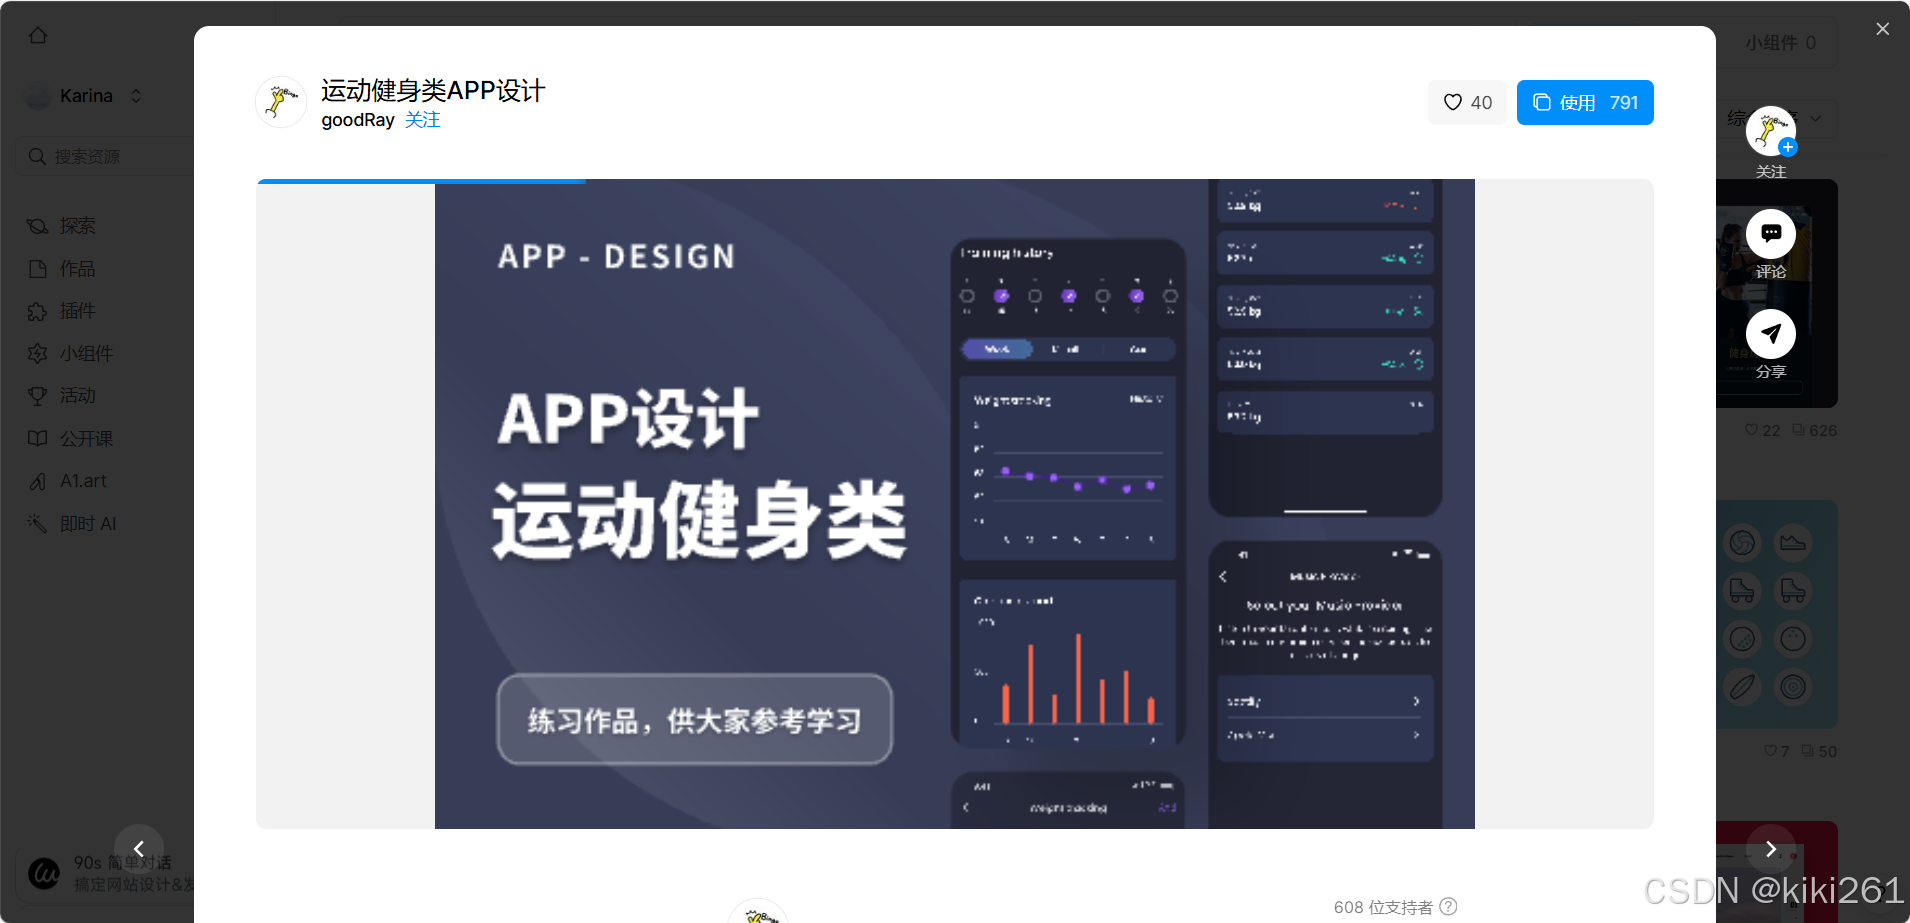The image size is (1910, 923).
Task: Click the 小组件 0 tab behind dialog
Action: click(x=1780, y=43)
